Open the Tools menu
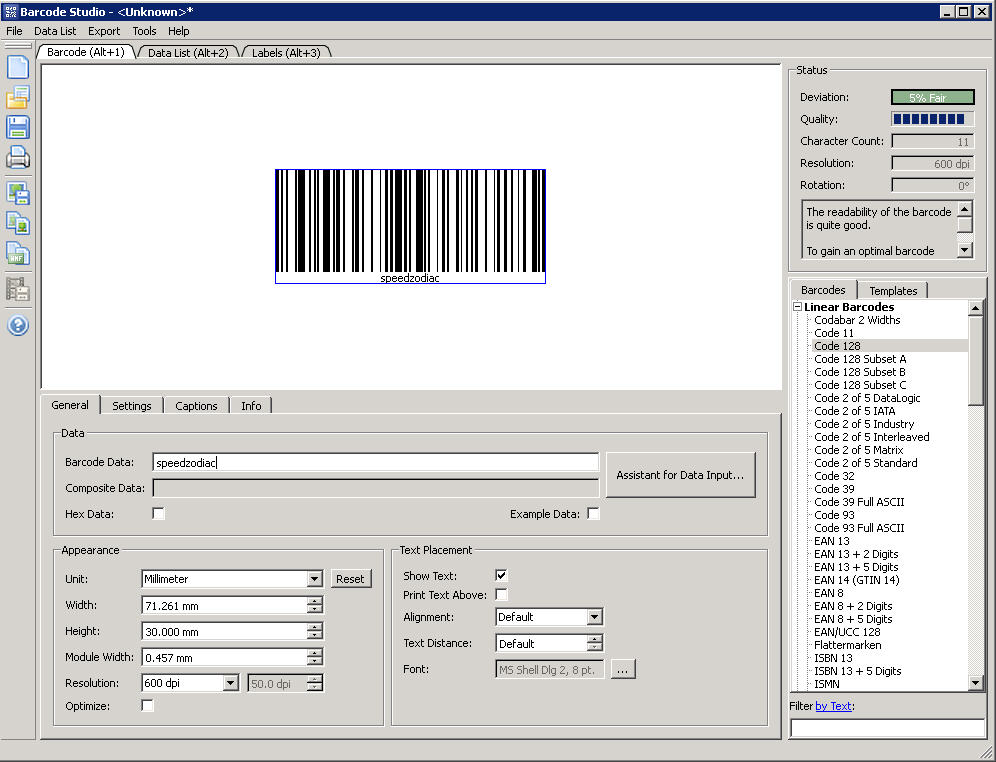996x762 pixels. pyautogui.click(x=144, y=31)
